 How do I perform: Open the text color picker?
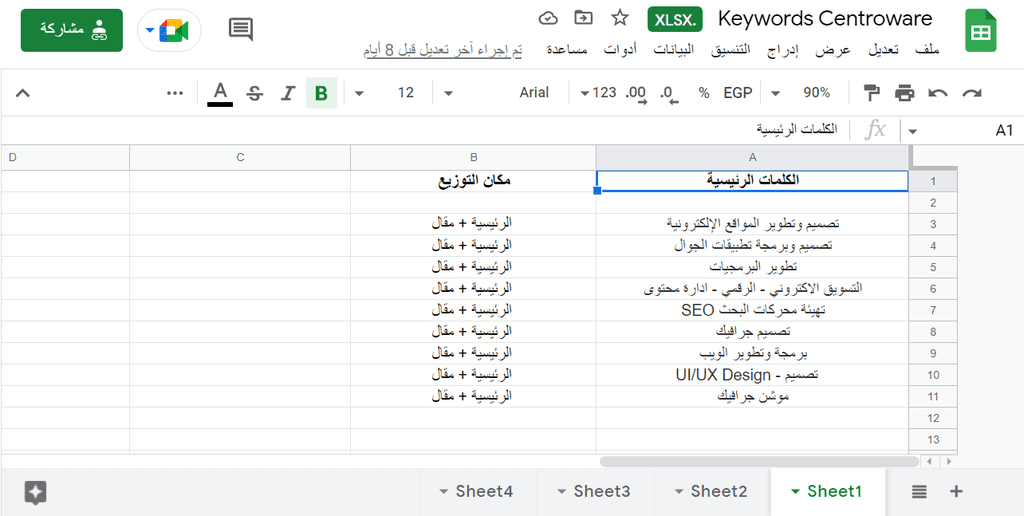(220, 93)
